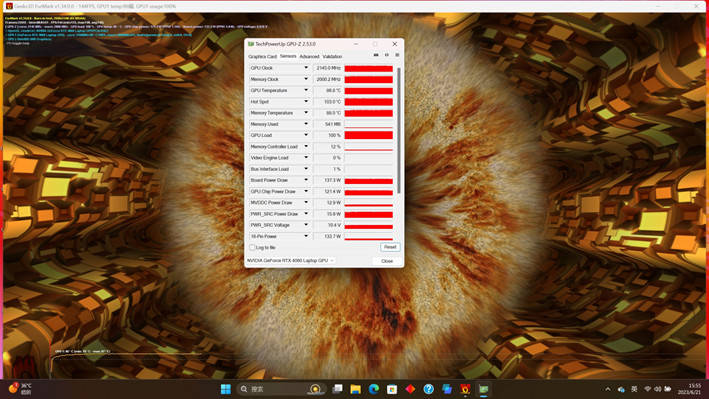Enable the Log to file checkbox
Screen dimensions: 709x399
coord(252,247)
